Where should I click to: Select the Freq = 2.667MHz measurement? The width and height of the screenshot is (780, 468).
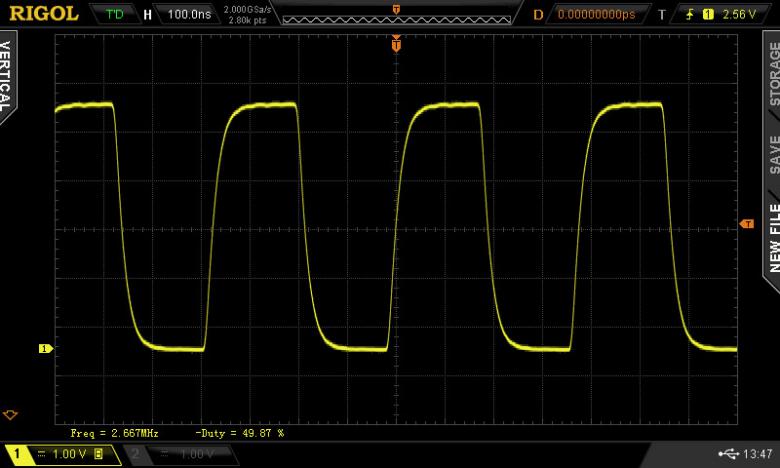(114, 433)
